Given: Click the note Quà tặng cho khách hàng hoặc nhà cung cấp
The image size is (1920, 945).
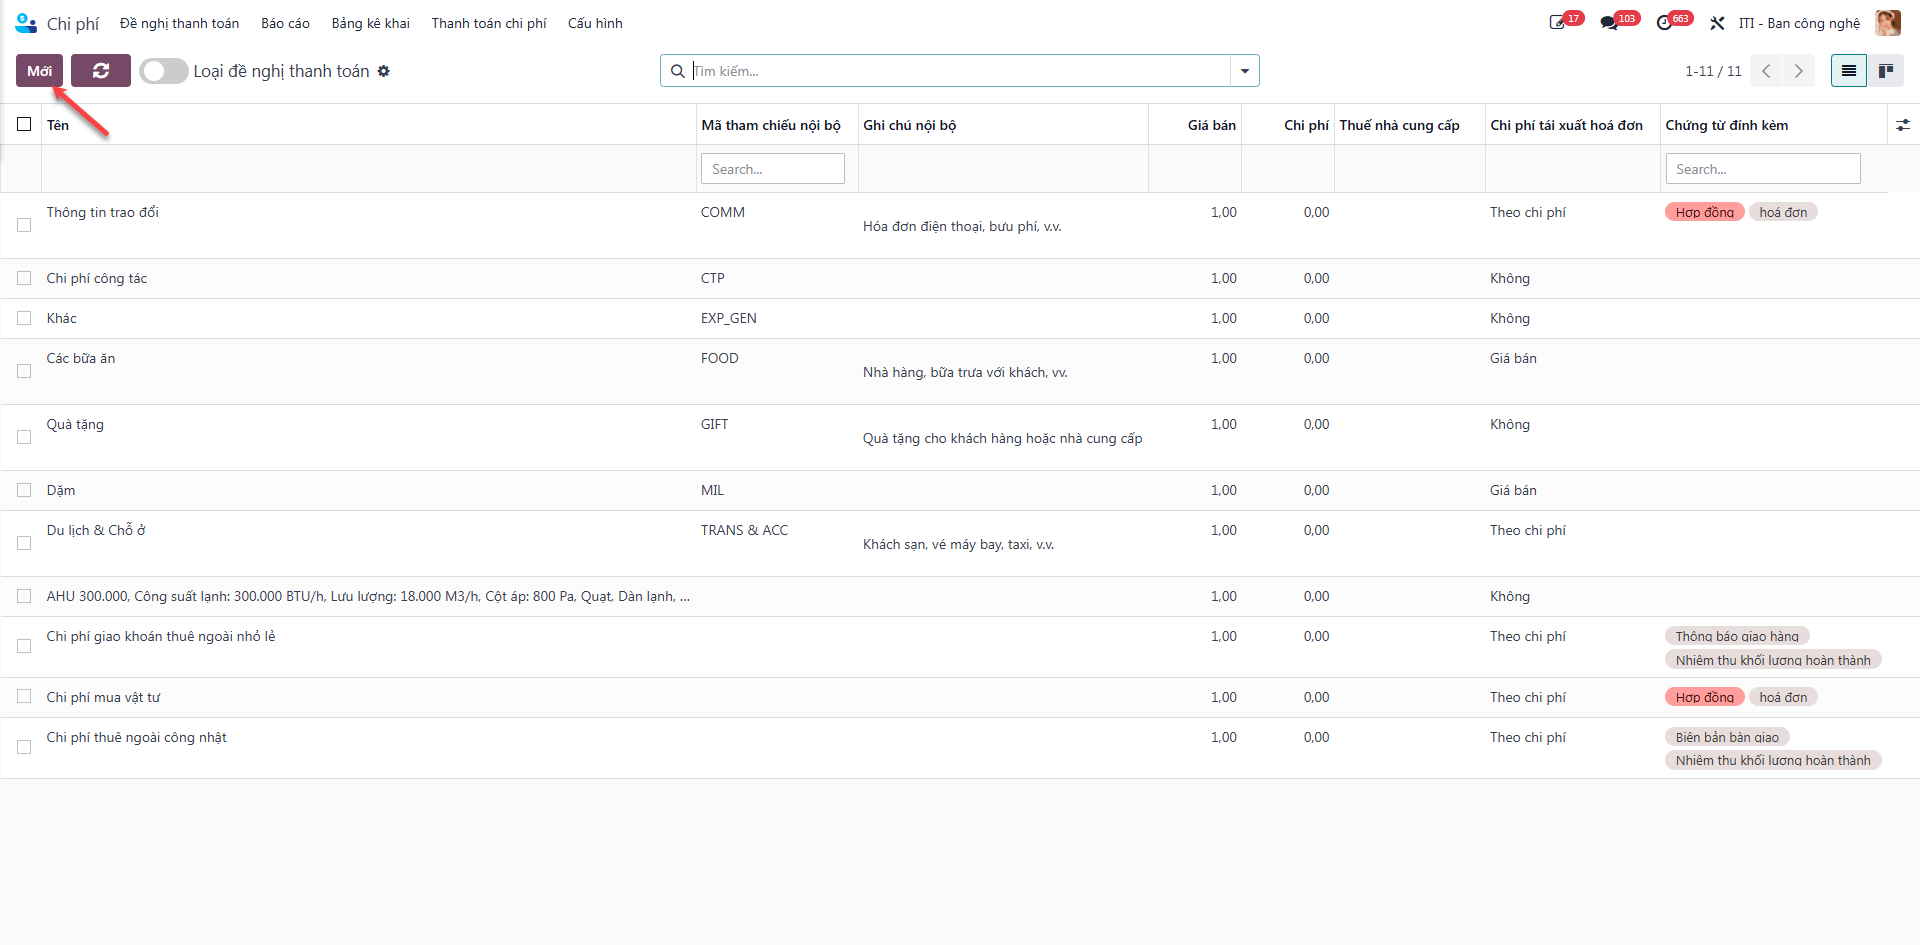Looking at the screenshot, I should pyautogui.click(x=1002, y=438).
